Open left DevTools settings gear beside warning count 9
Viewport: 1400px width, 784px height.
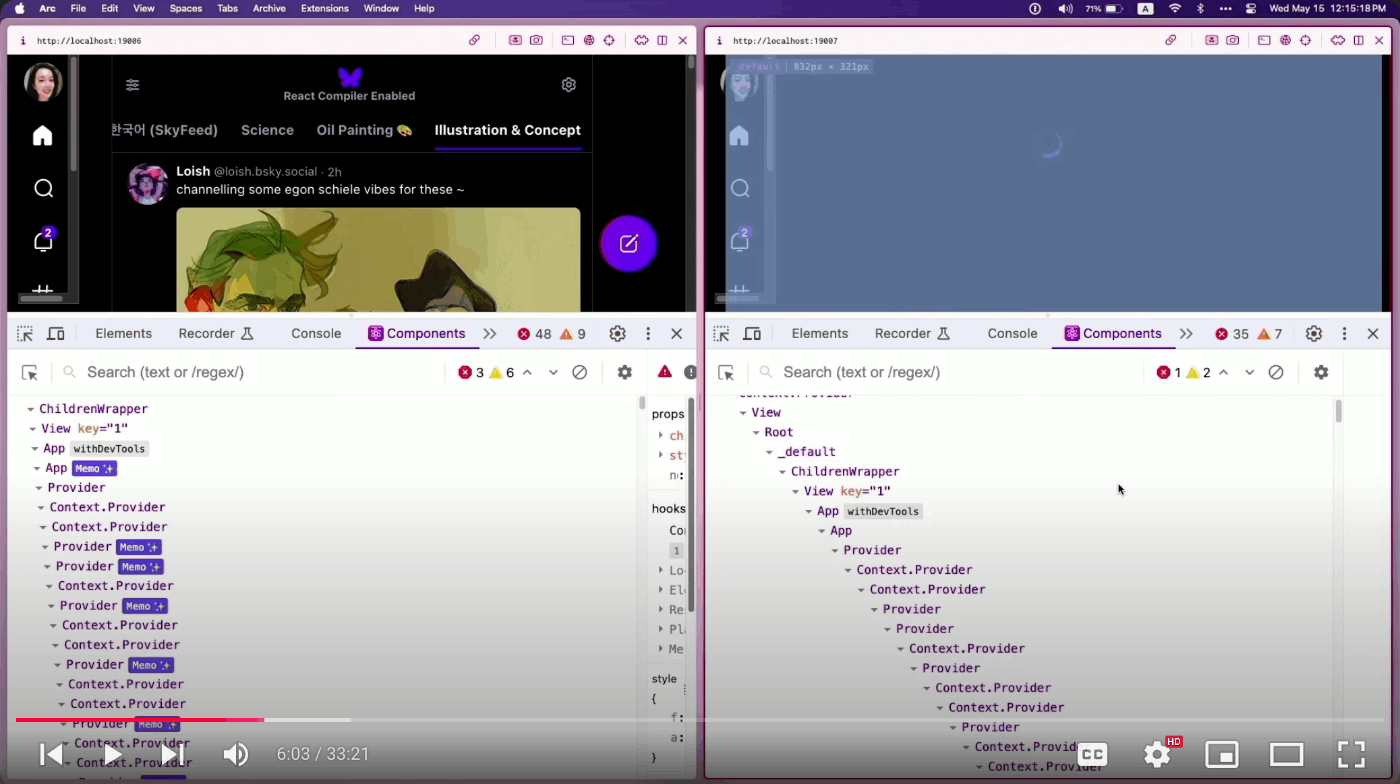tap(618, 334)
